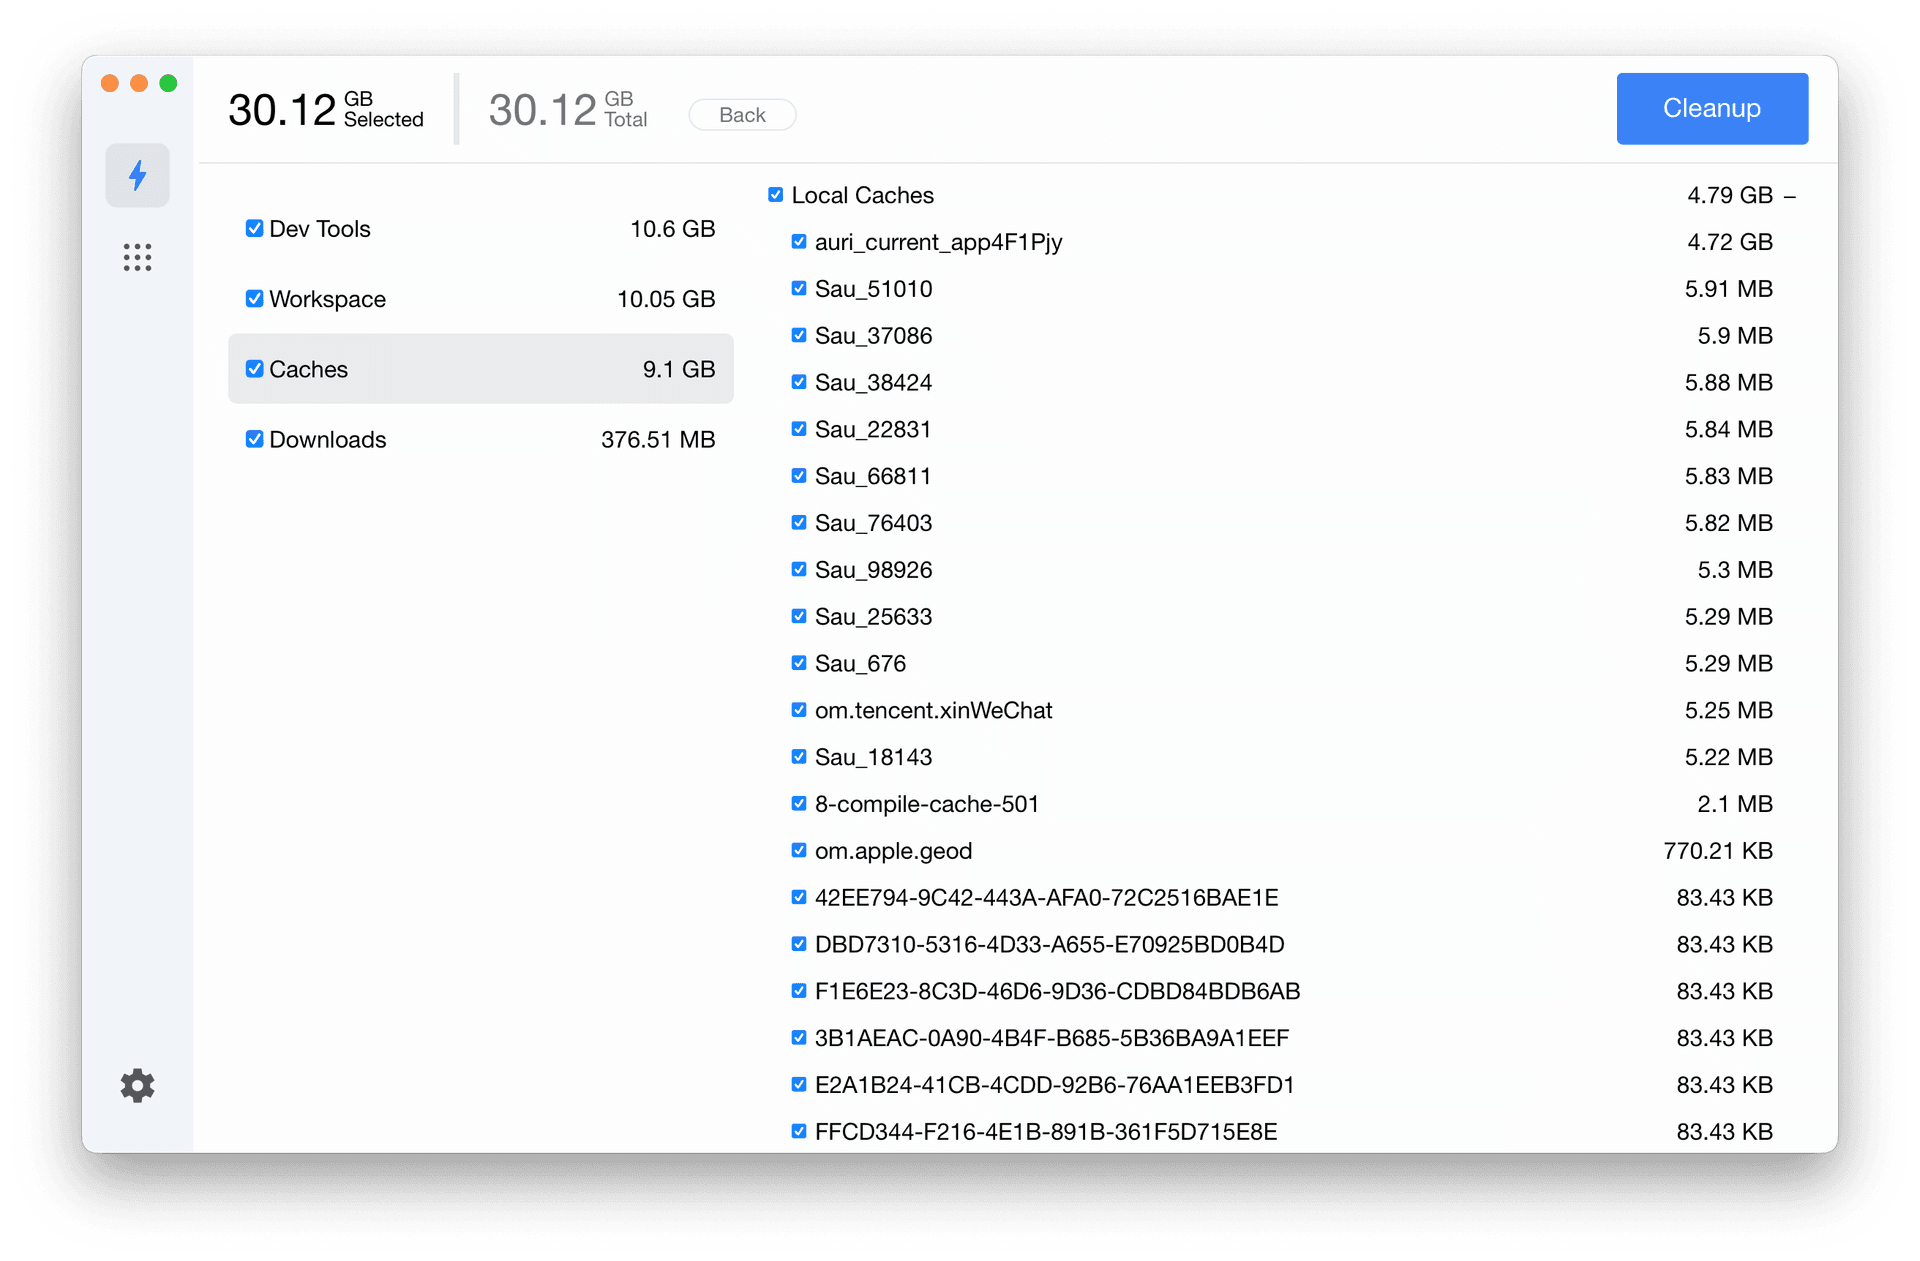Deselect auri_current_app4F1Pjy cache checkbox
Viewport: 1920px width, 1261px height.
coord(799,242)
